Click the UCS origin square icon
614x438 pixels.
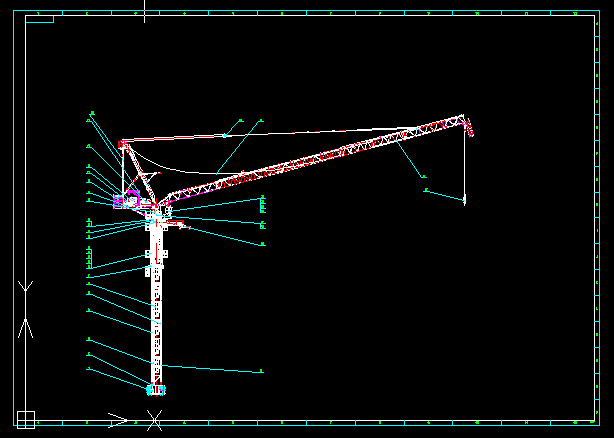tap(26, 419)
